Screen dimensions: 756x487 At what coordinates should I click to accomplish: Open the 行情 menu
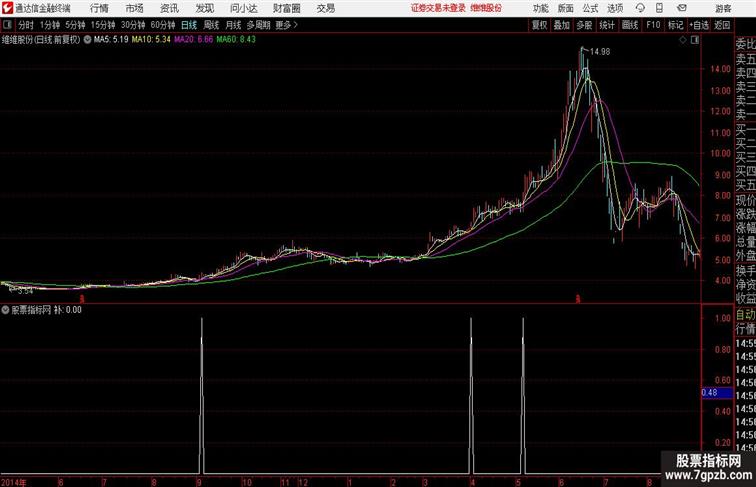pyautogui.click(x=99, y=8)
